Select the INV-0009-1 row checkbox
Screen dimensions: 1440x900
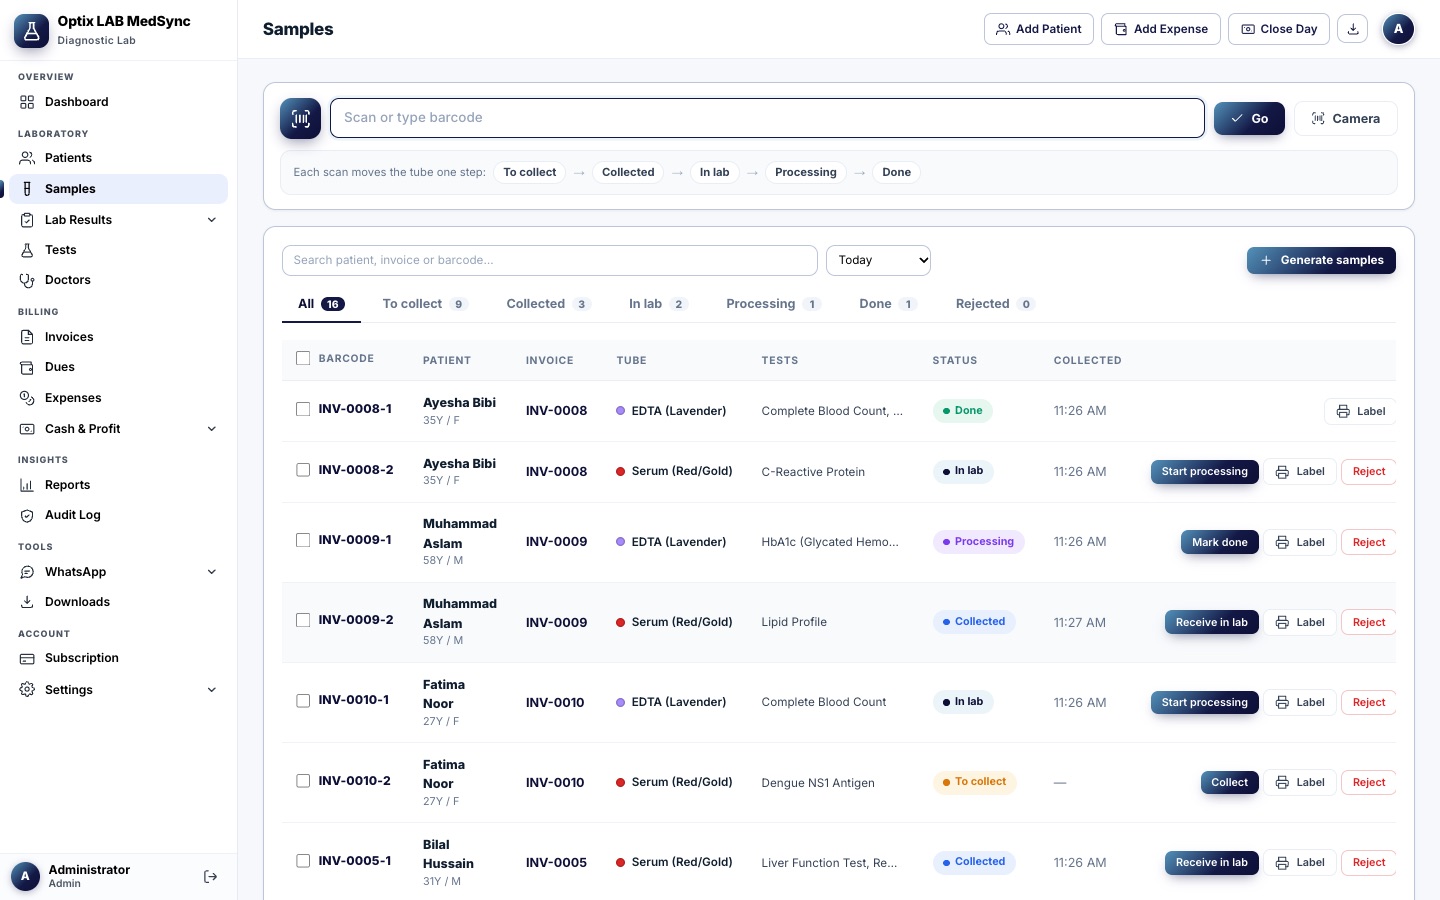point(303,540)
